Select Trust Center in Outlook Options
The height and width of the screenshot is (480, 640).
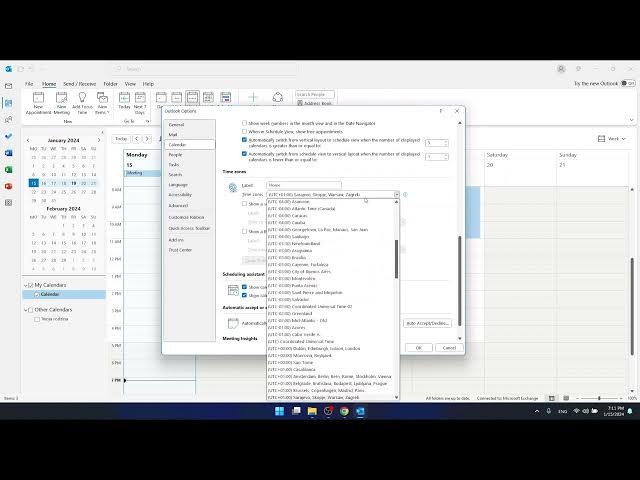point(189,250)
